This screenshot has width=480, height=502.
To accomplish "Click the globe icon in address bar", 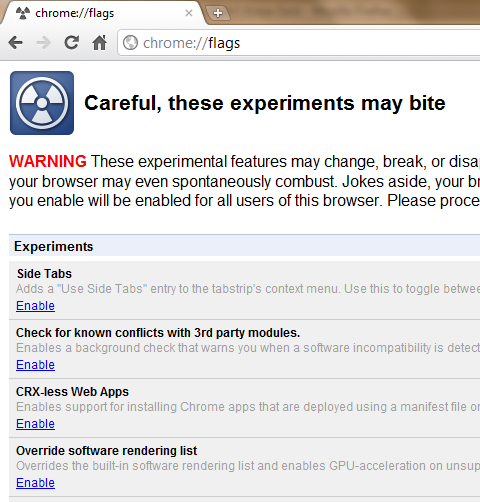I will [130, 43].
